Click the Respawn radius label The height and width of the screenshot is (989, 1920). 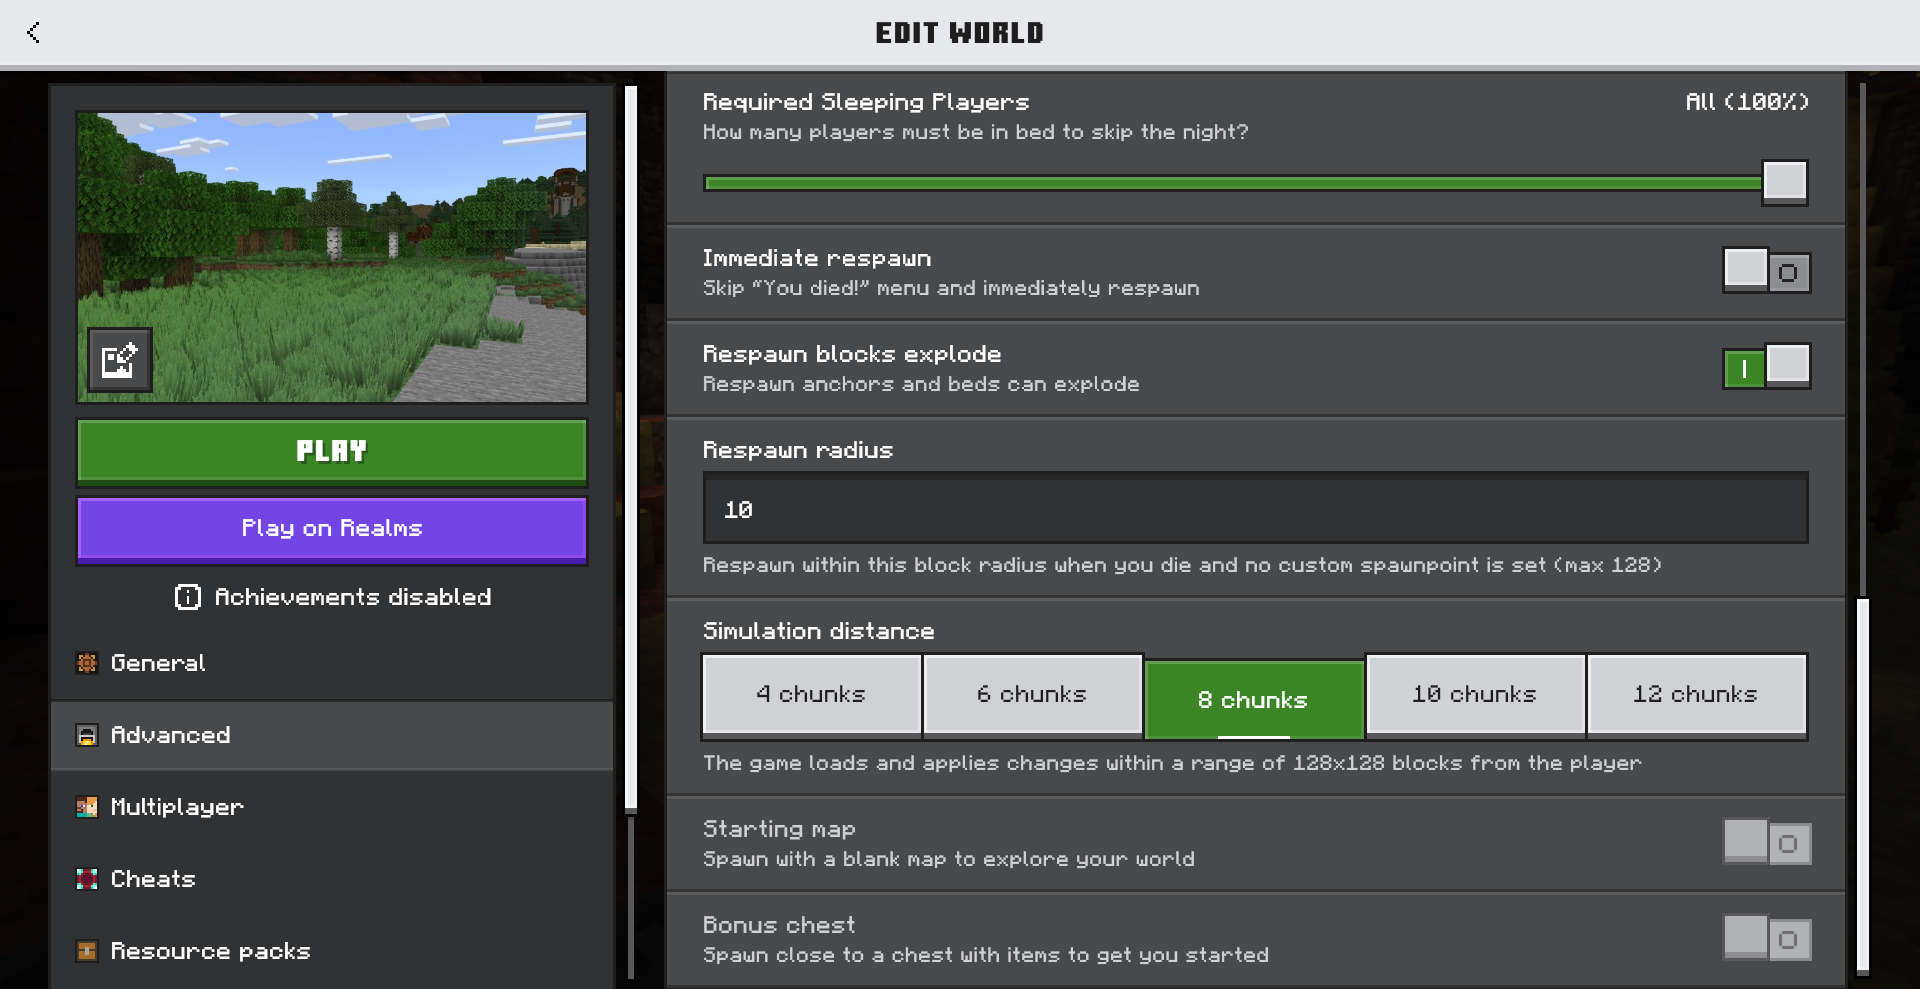[x=797, y=450]
